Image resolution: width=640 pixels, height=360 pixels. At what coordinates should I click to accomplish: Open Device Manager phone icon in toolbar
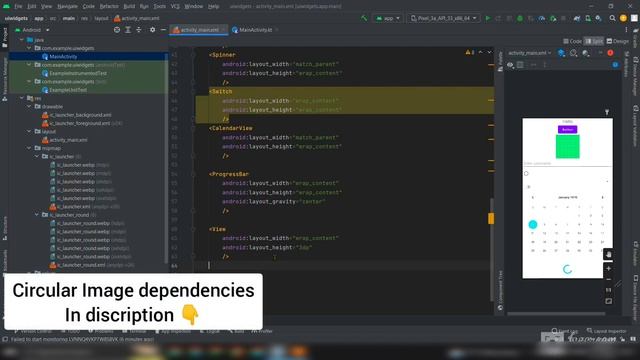pos(588,18)
